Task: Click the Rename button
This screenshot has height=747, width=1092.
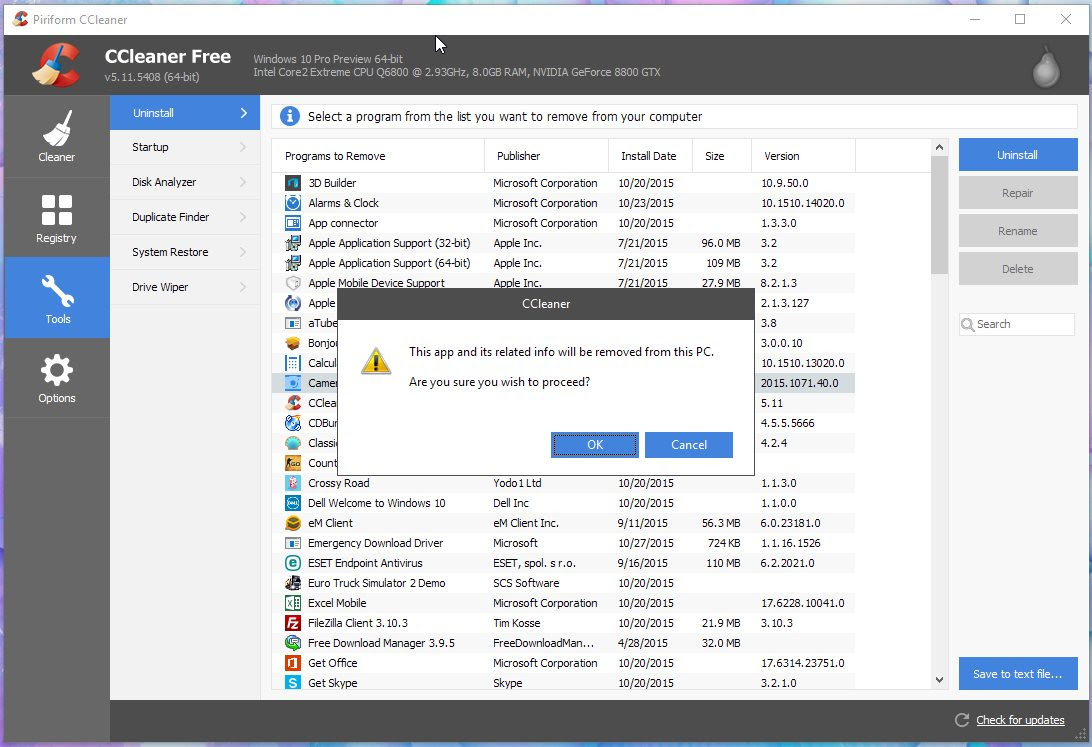Action: (1017, 230)
